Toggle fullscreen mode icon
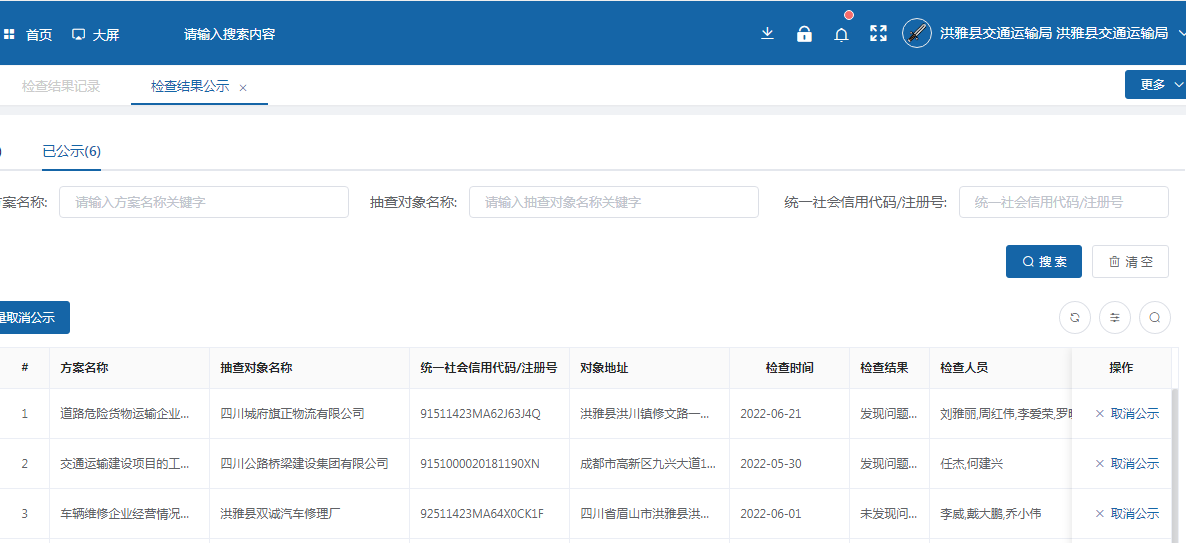This screenshot has height=543, width=1186. pyautogui.click(x=878, y=34)
